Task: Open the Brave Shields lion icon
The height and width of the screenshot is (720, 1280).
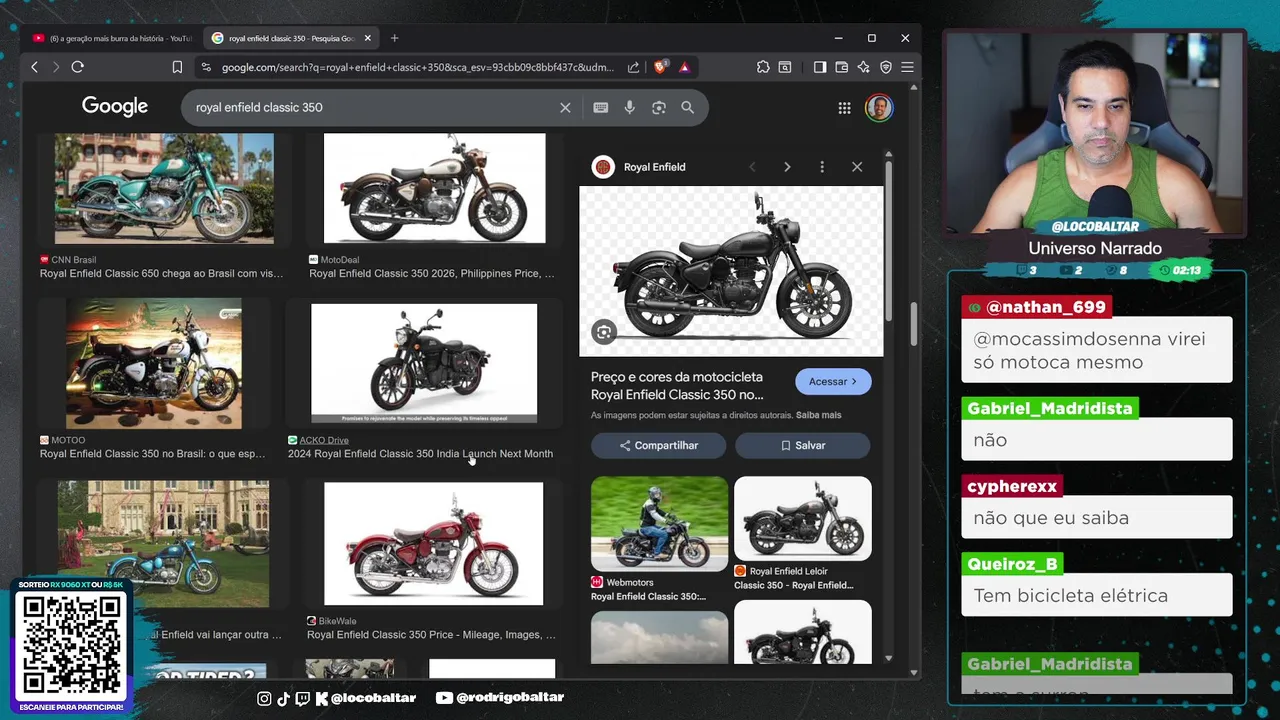Action: [x=660, y=67]
